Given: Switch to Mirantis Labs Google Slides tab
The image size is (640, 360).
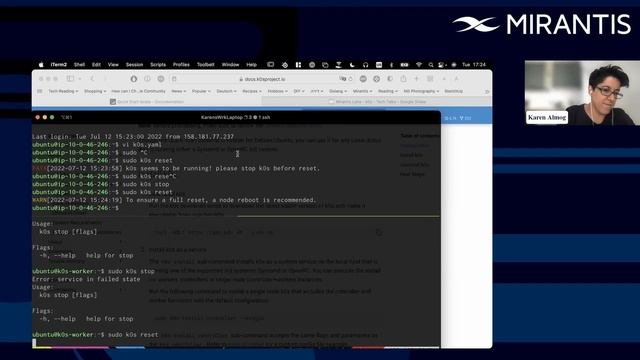Looking at the screenshot, I should [x=378, y=102].
